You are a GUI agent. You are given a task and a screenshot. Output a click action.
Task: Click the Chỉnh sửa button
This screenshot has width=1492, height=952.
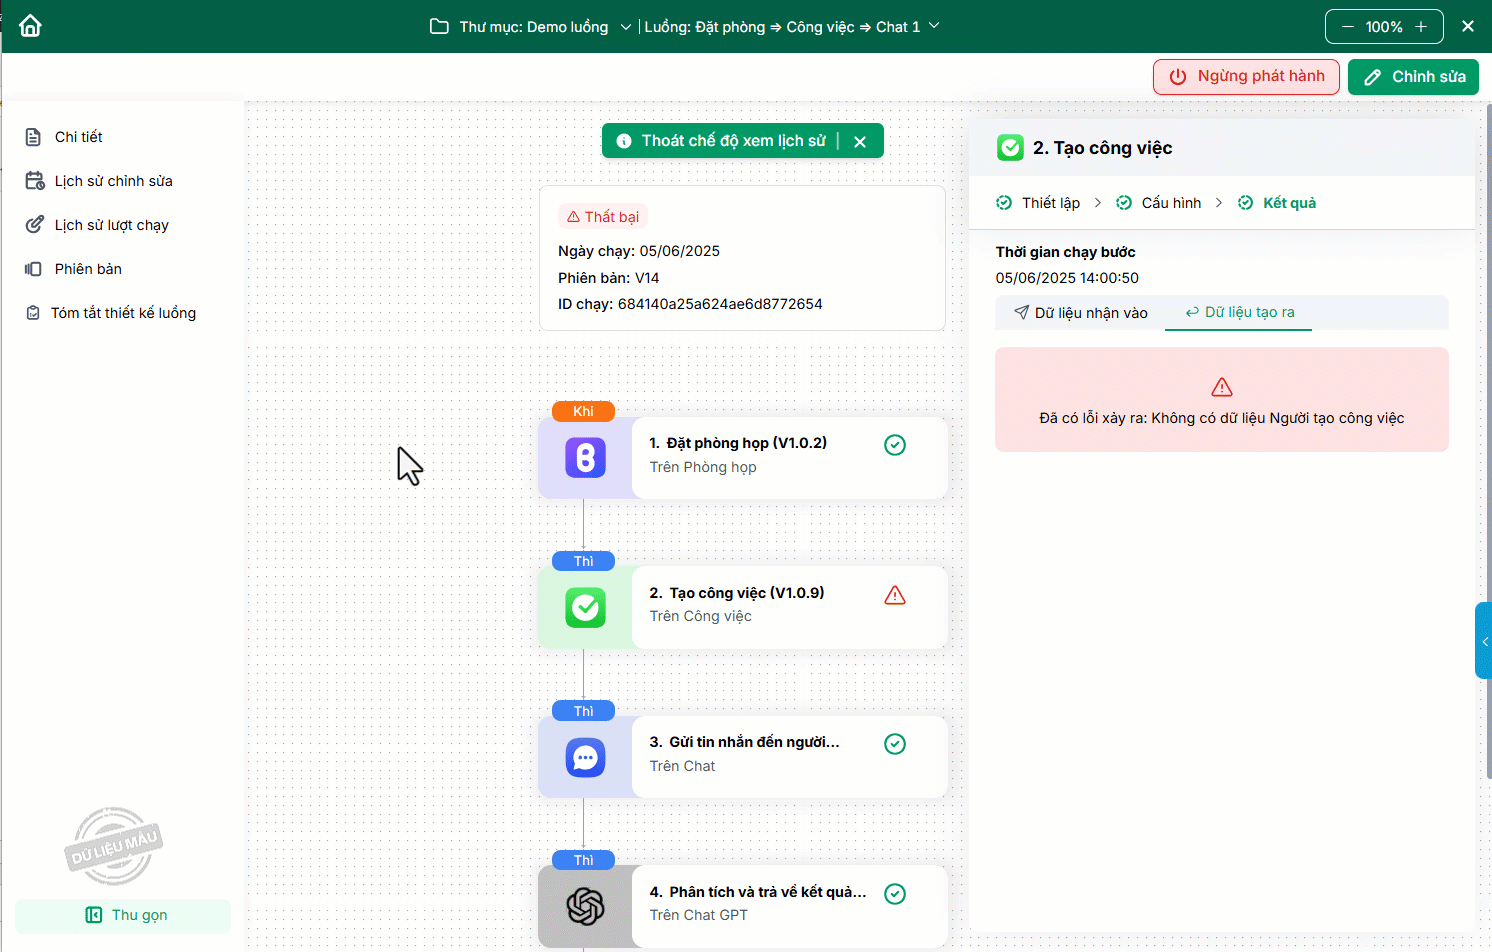pos(1413,77)
